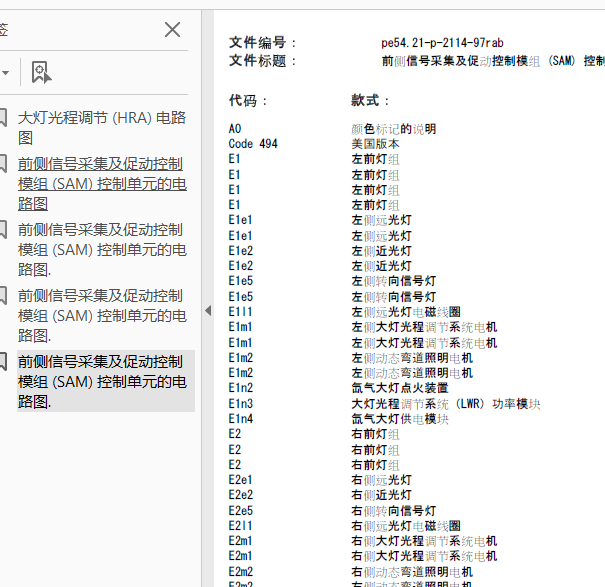Click code E2l1
The width and height of the screenshot is (605, 587).
click(240, 526)
